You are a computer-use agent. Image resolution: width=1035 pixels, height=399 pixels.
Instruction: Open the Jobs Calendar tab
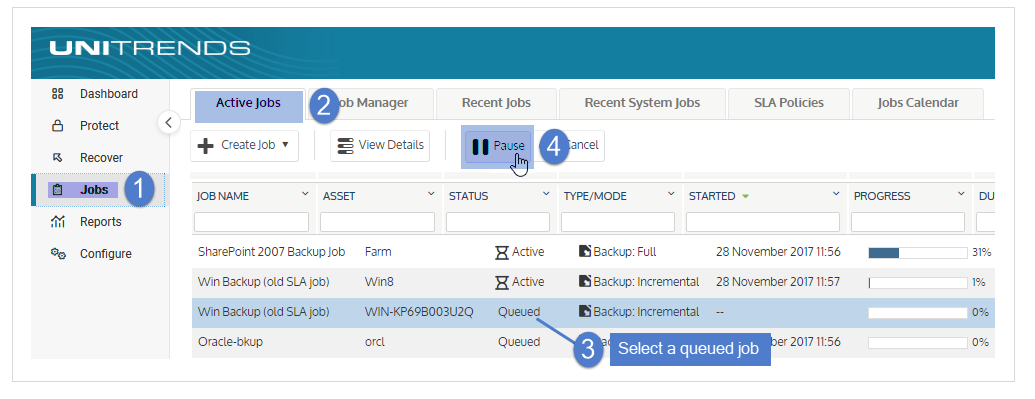click(x=918, y=103)
